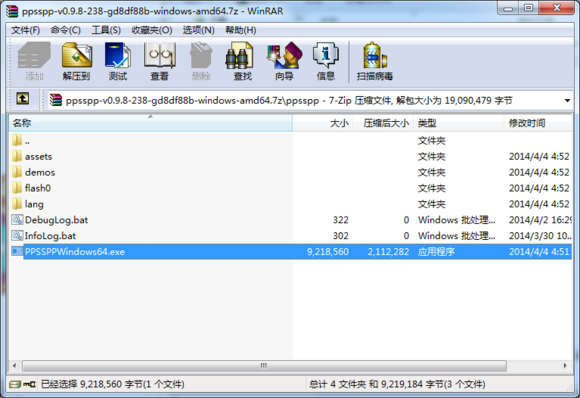This screenshot has height=398, width=580.
Task: Click the 322 size of DebugLog.bat
Action: [340, 220]
